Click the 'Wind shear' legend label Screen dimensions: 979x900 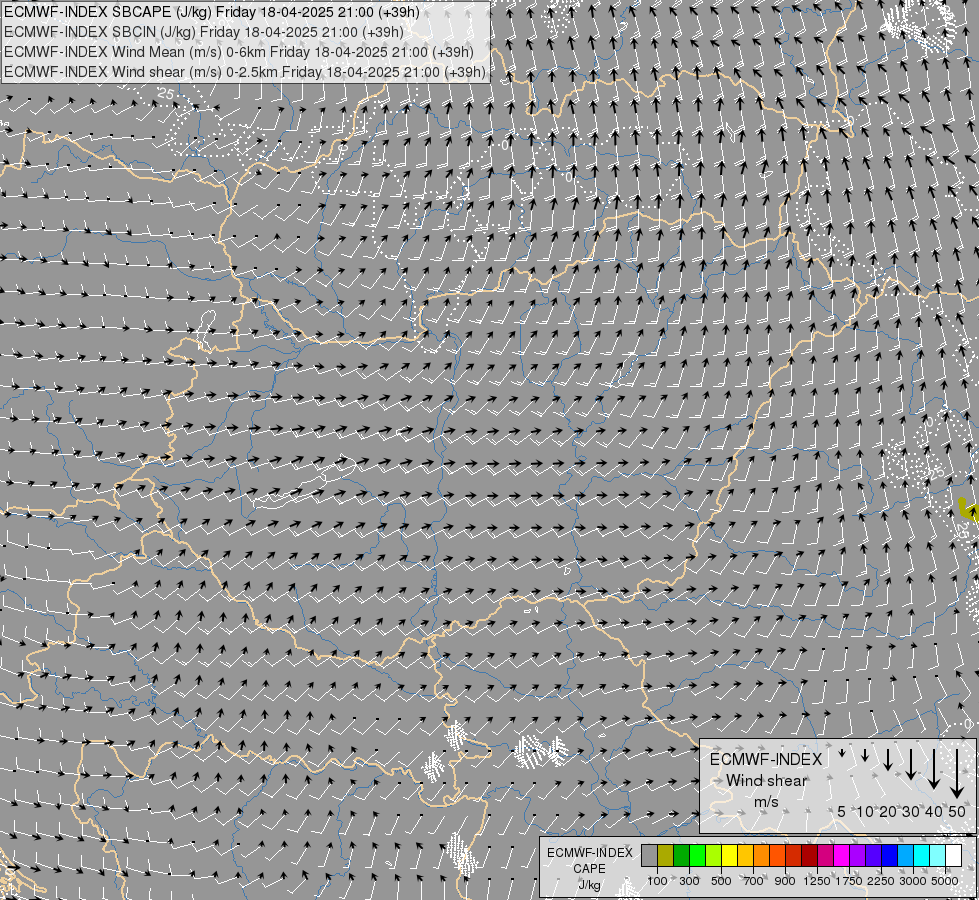tap(767, 781)
